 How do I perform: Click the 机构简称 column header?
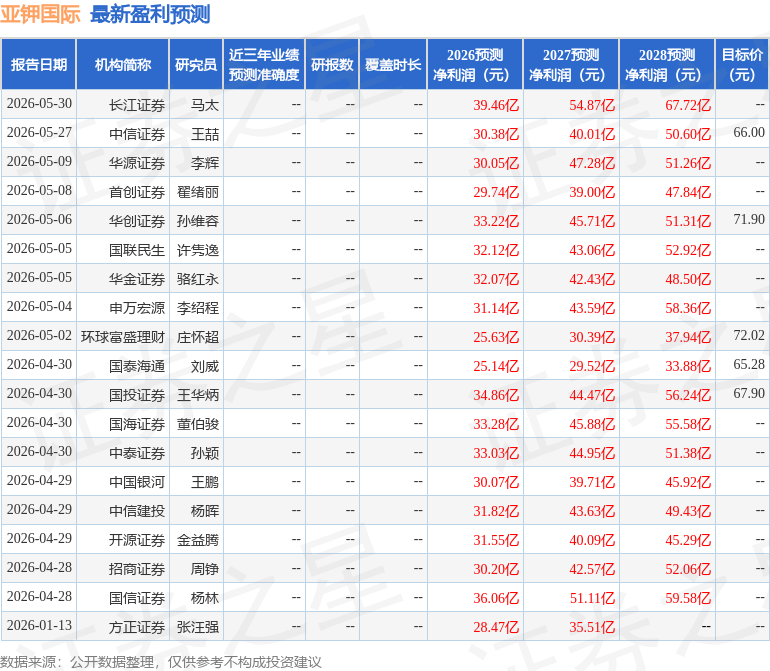click(x=123, y=64)
